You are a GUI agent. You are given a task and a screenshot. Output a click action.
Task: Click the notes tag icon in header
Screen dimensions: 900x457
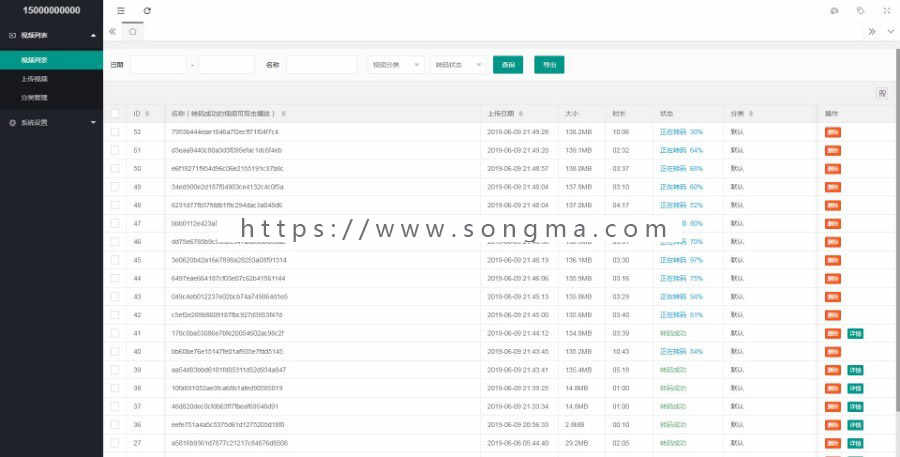(x=860, y=11)
